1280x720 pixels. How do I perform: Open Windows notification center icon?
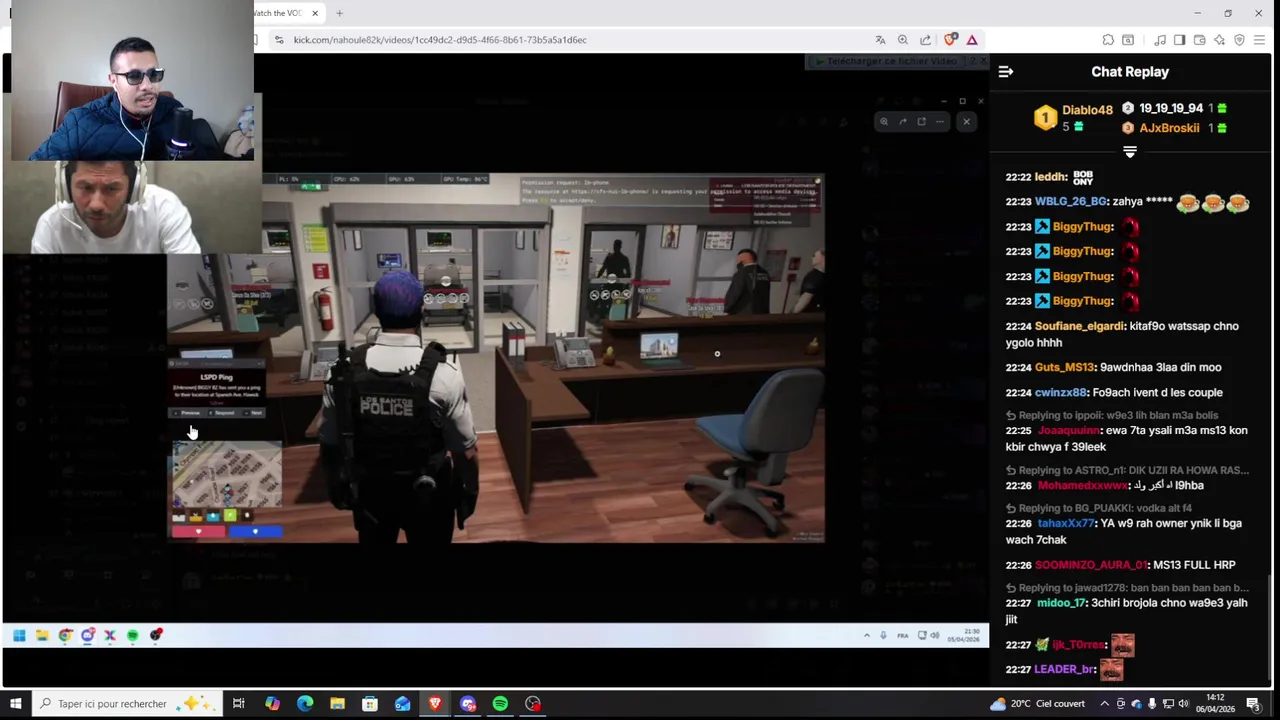(x=1253, y=703)
